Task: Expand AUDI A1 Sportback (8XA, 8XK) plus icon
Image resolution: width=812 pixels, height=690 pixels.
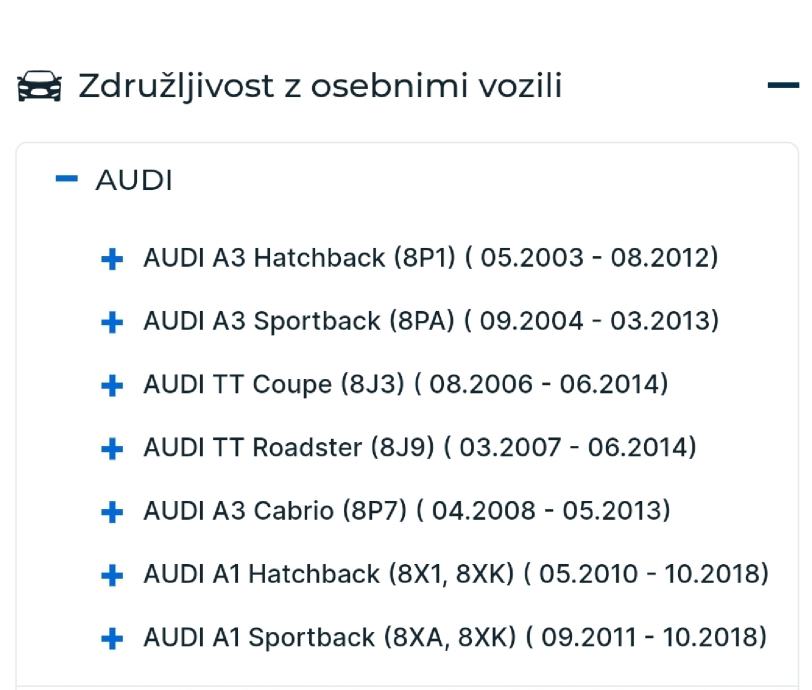Action: [113, 638]
